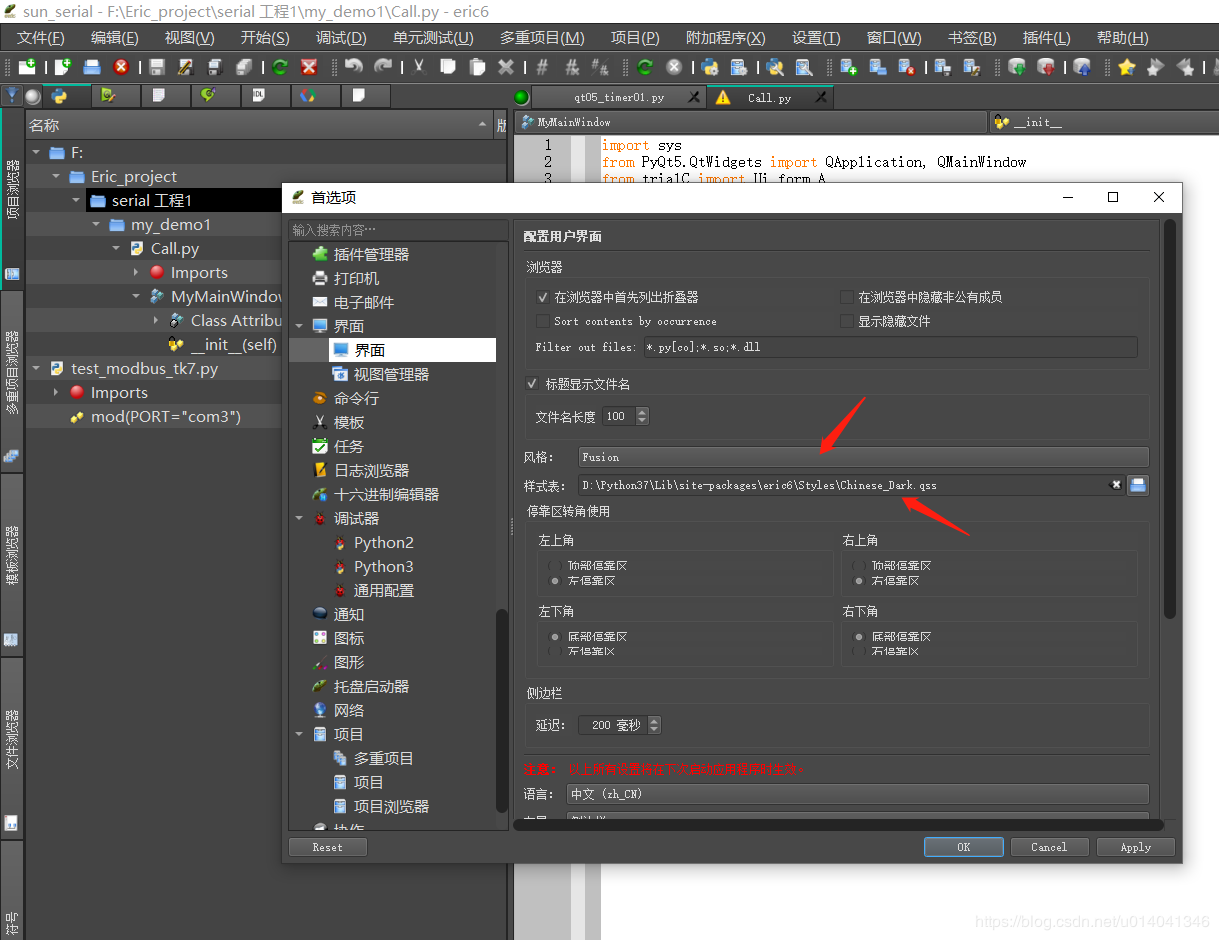Expand Imports under Call.py
This screenshot has width=1219, height=940.
click(136, 272)
